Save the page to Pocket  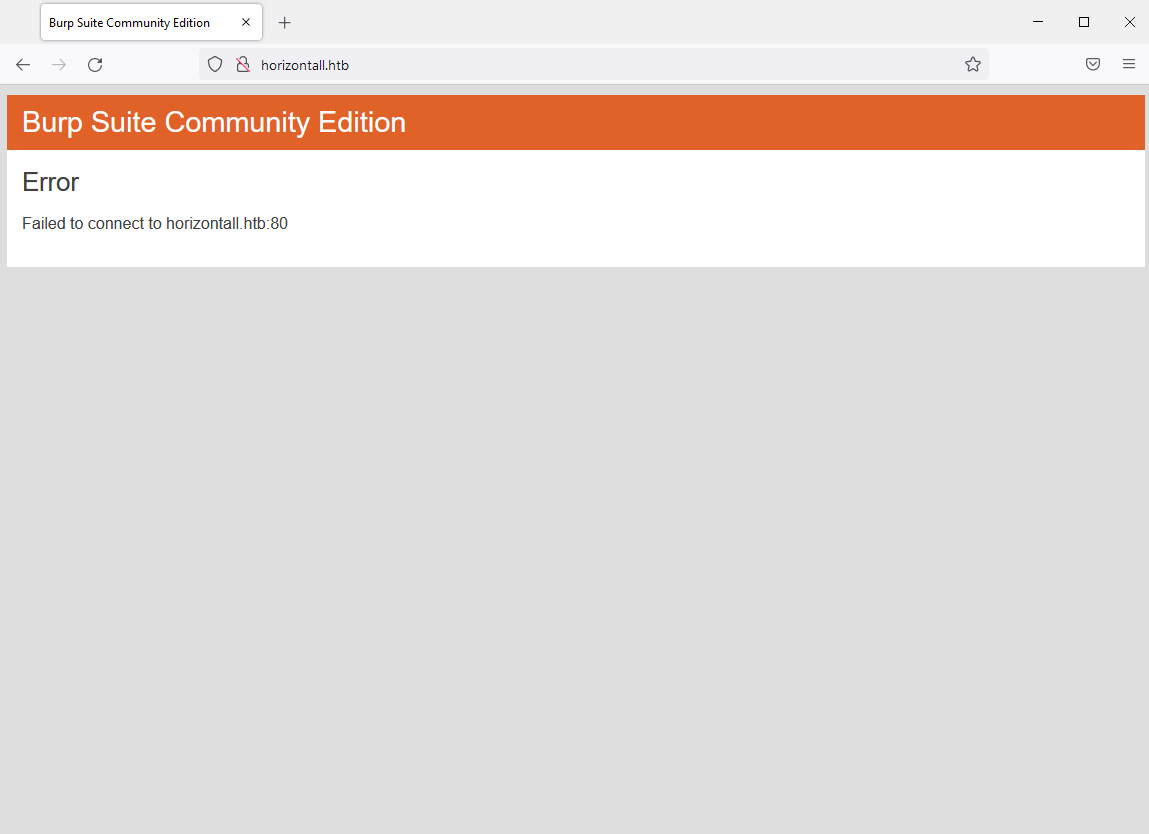(x=1093, y=65)
